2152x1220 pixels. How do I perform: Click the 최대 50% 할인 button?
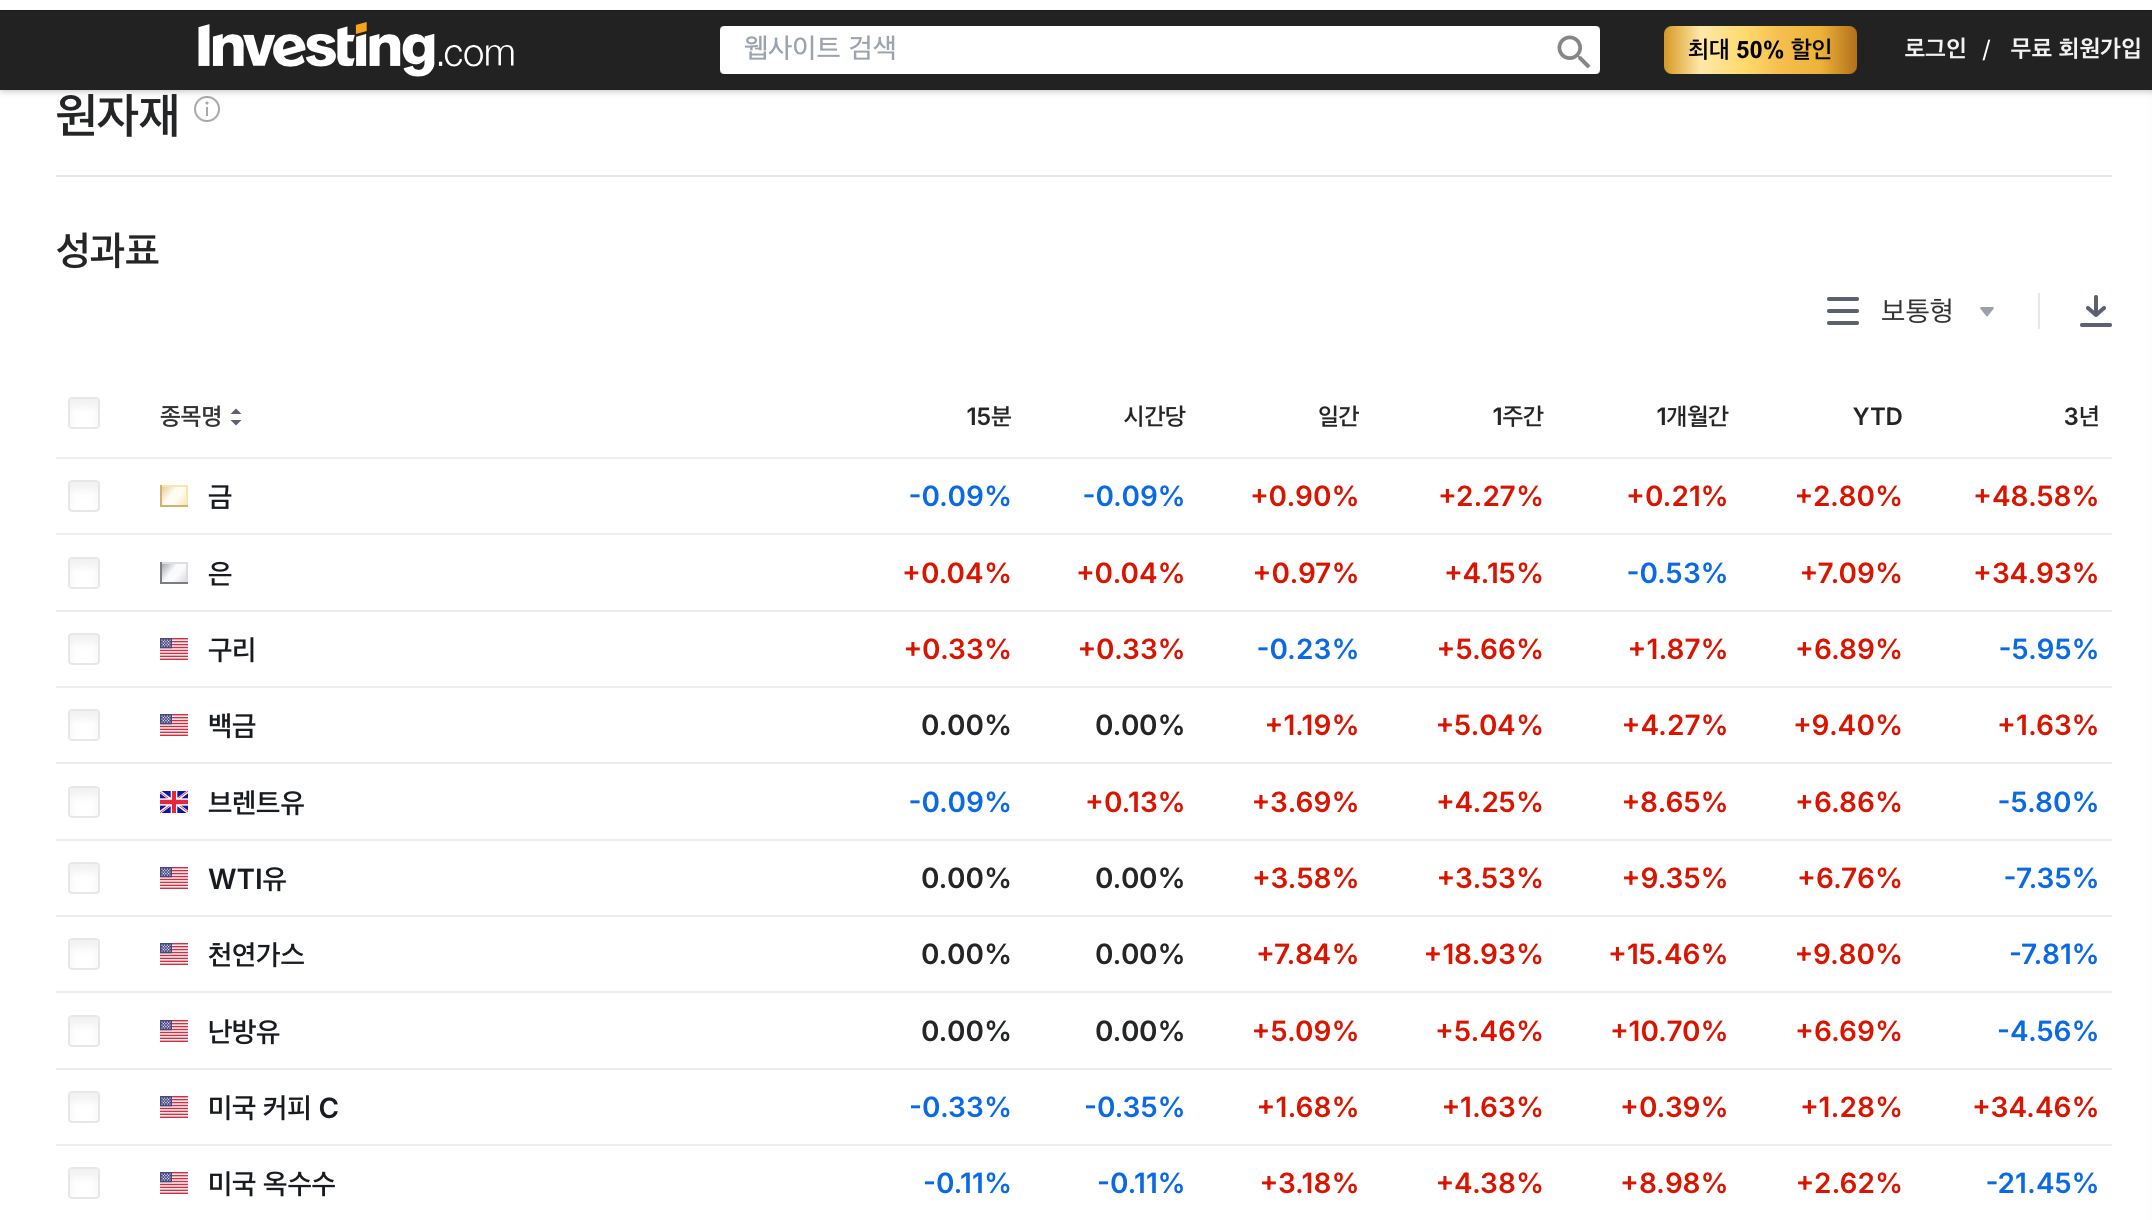coord(1759,49)
